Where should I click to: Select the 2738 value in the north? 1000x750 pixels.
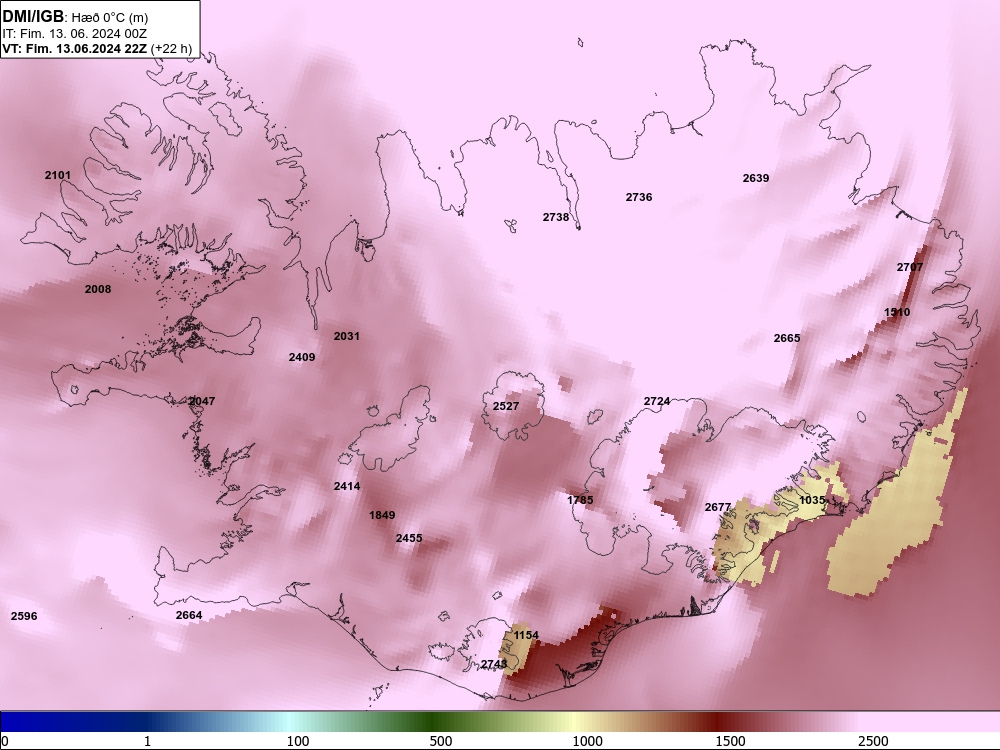coord(556,217)
